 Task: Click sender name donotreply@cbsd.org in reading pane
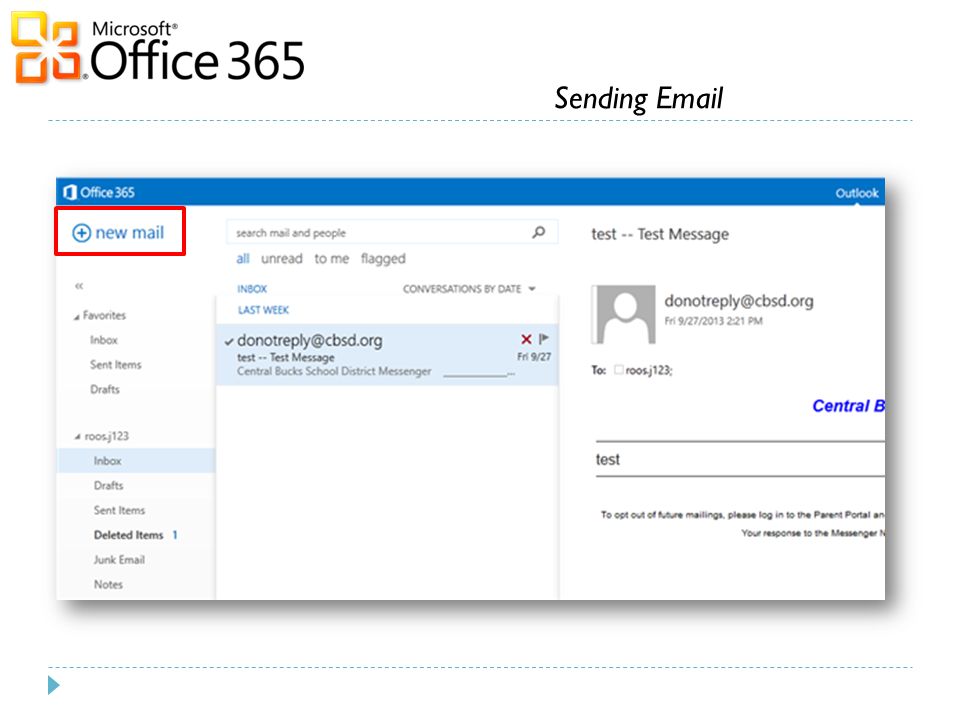pos(739,301)
